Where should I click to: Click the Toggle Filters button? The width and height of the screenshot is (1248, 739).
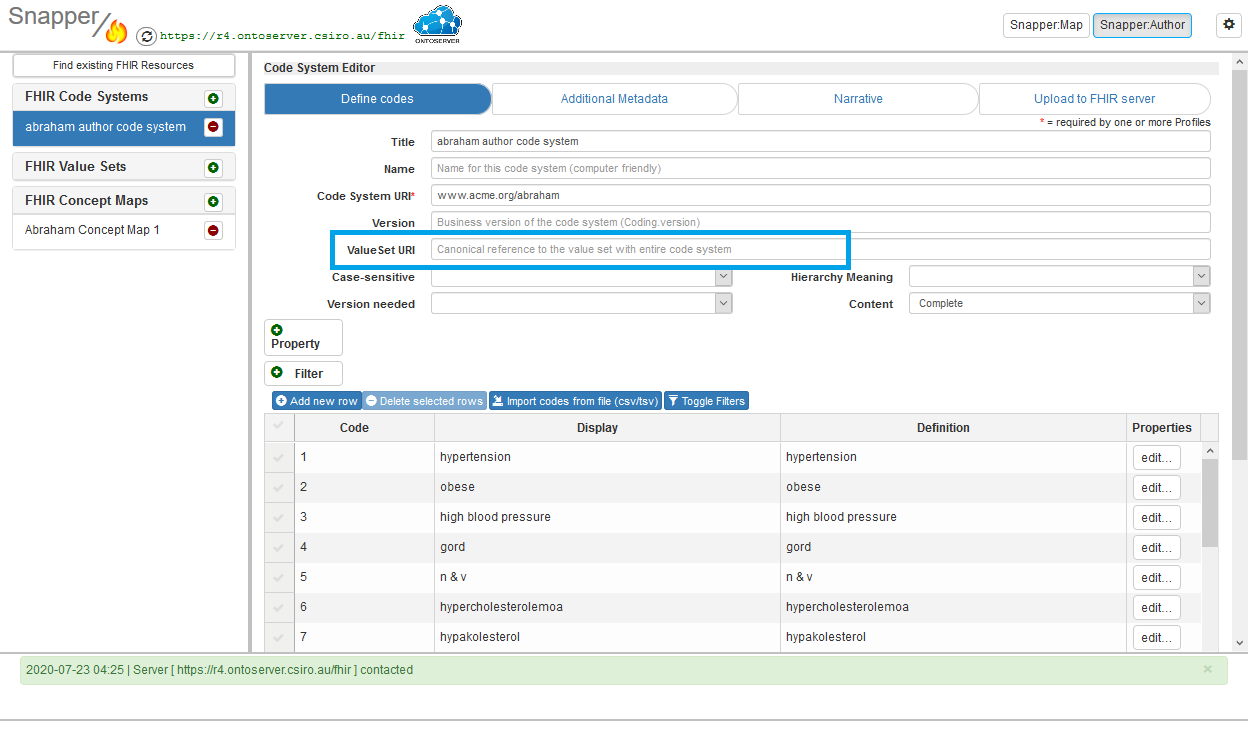[x=706, y=401]
